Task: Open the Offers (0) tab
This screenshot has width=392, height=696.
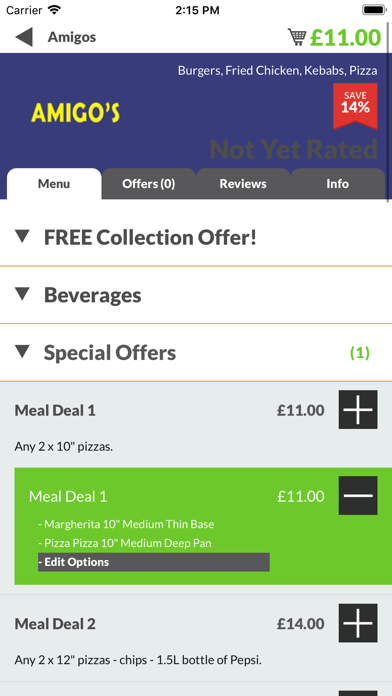Action: click(x=149, y=184)
